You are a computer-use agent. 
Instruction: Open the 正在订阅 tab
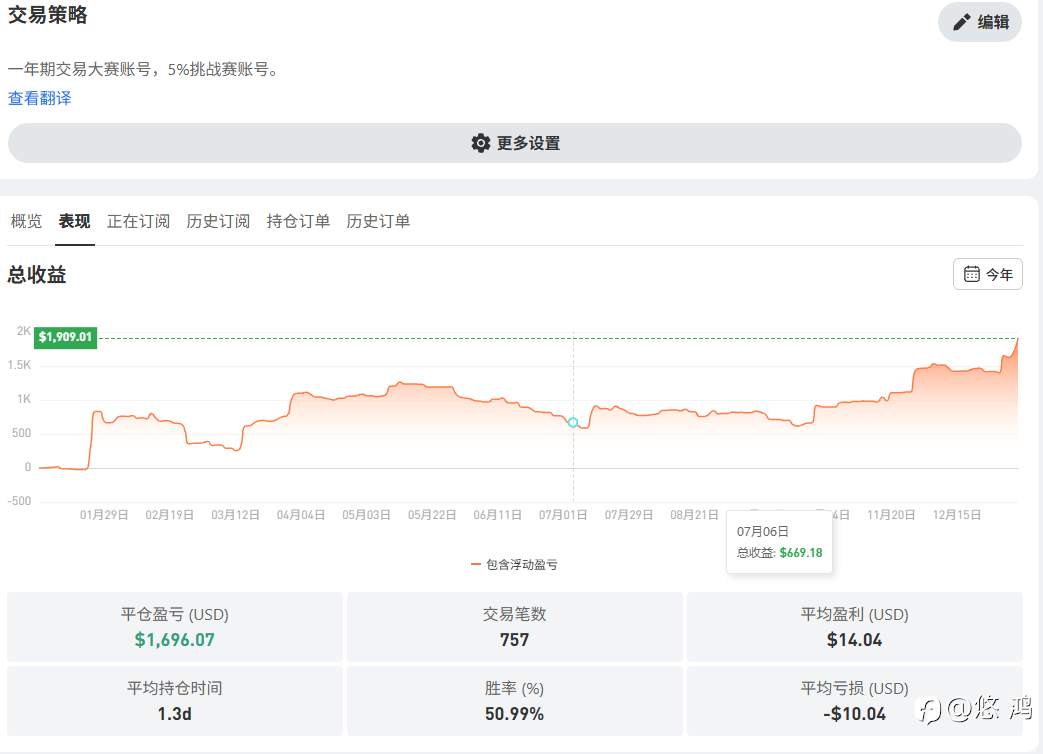[x=139, y=221]
